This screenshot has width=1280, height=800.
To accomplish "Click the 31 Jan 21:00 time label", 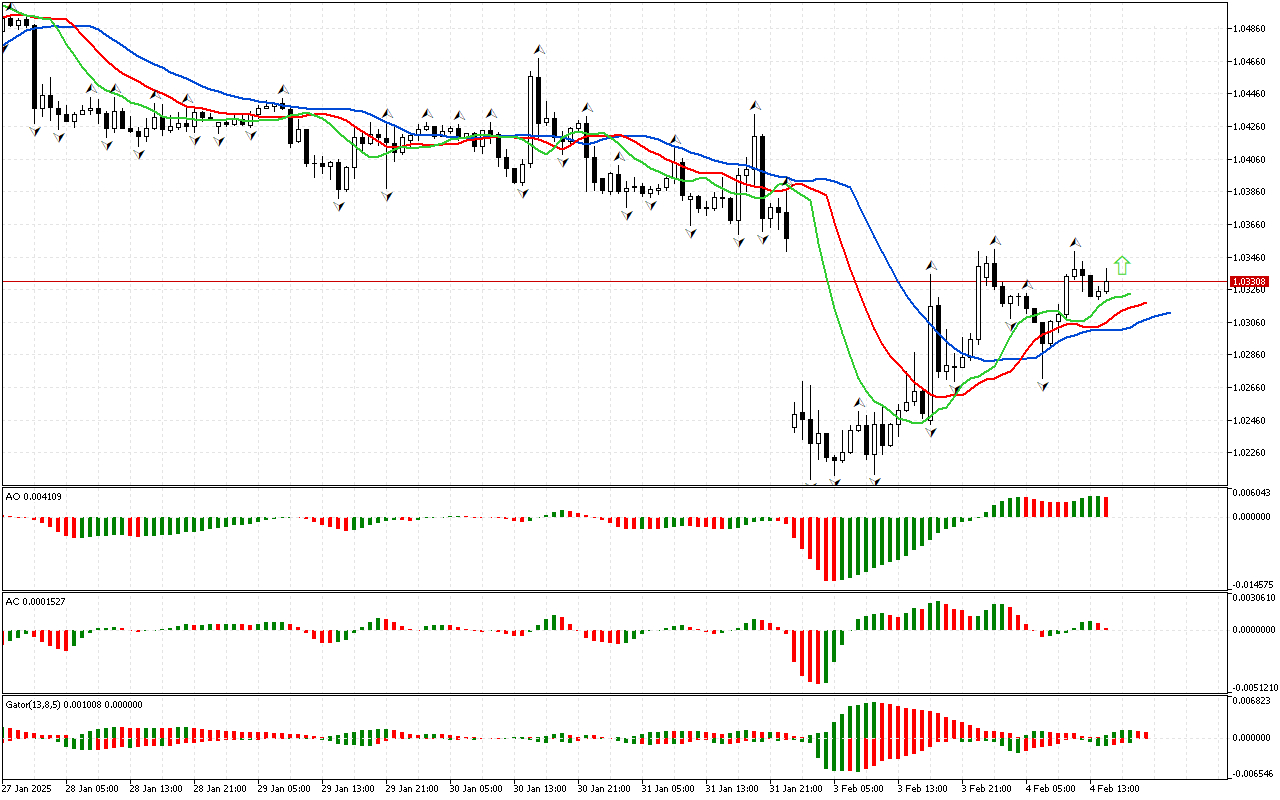I will pyautogui.click(x=794, y=789).
